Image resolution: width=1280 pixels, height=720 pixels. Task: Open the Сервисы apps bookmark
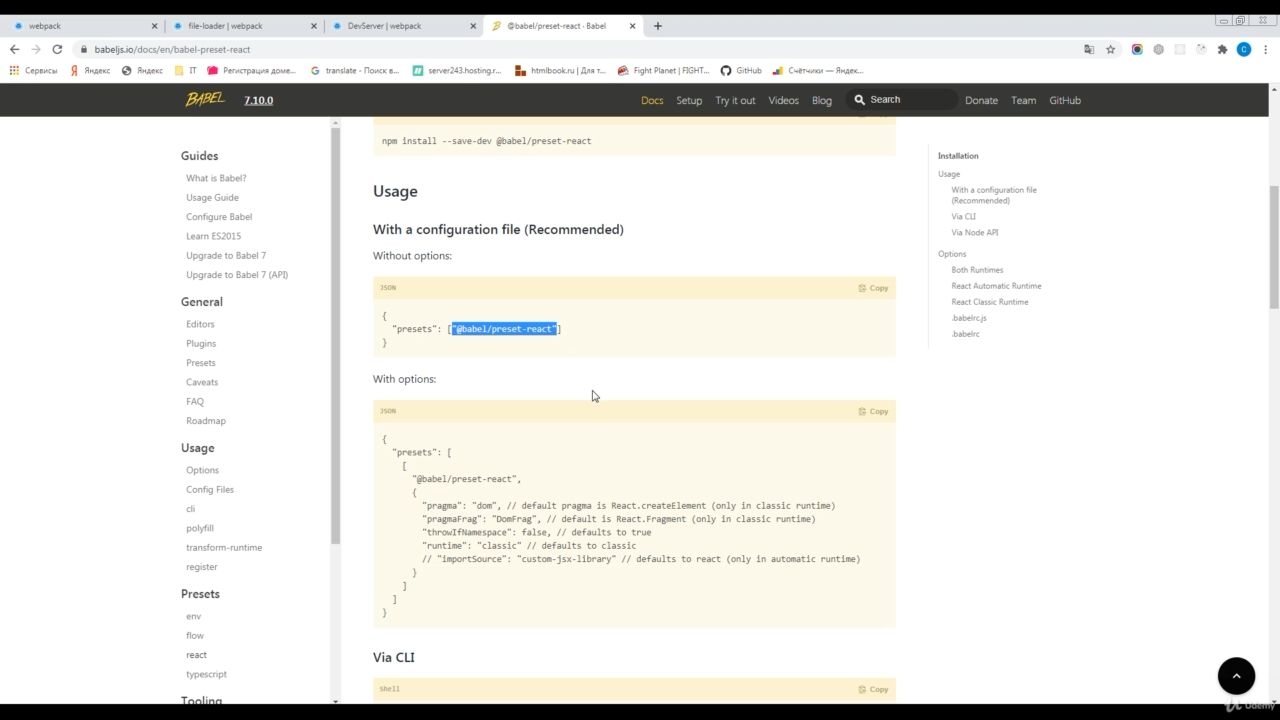pos(33,70)
